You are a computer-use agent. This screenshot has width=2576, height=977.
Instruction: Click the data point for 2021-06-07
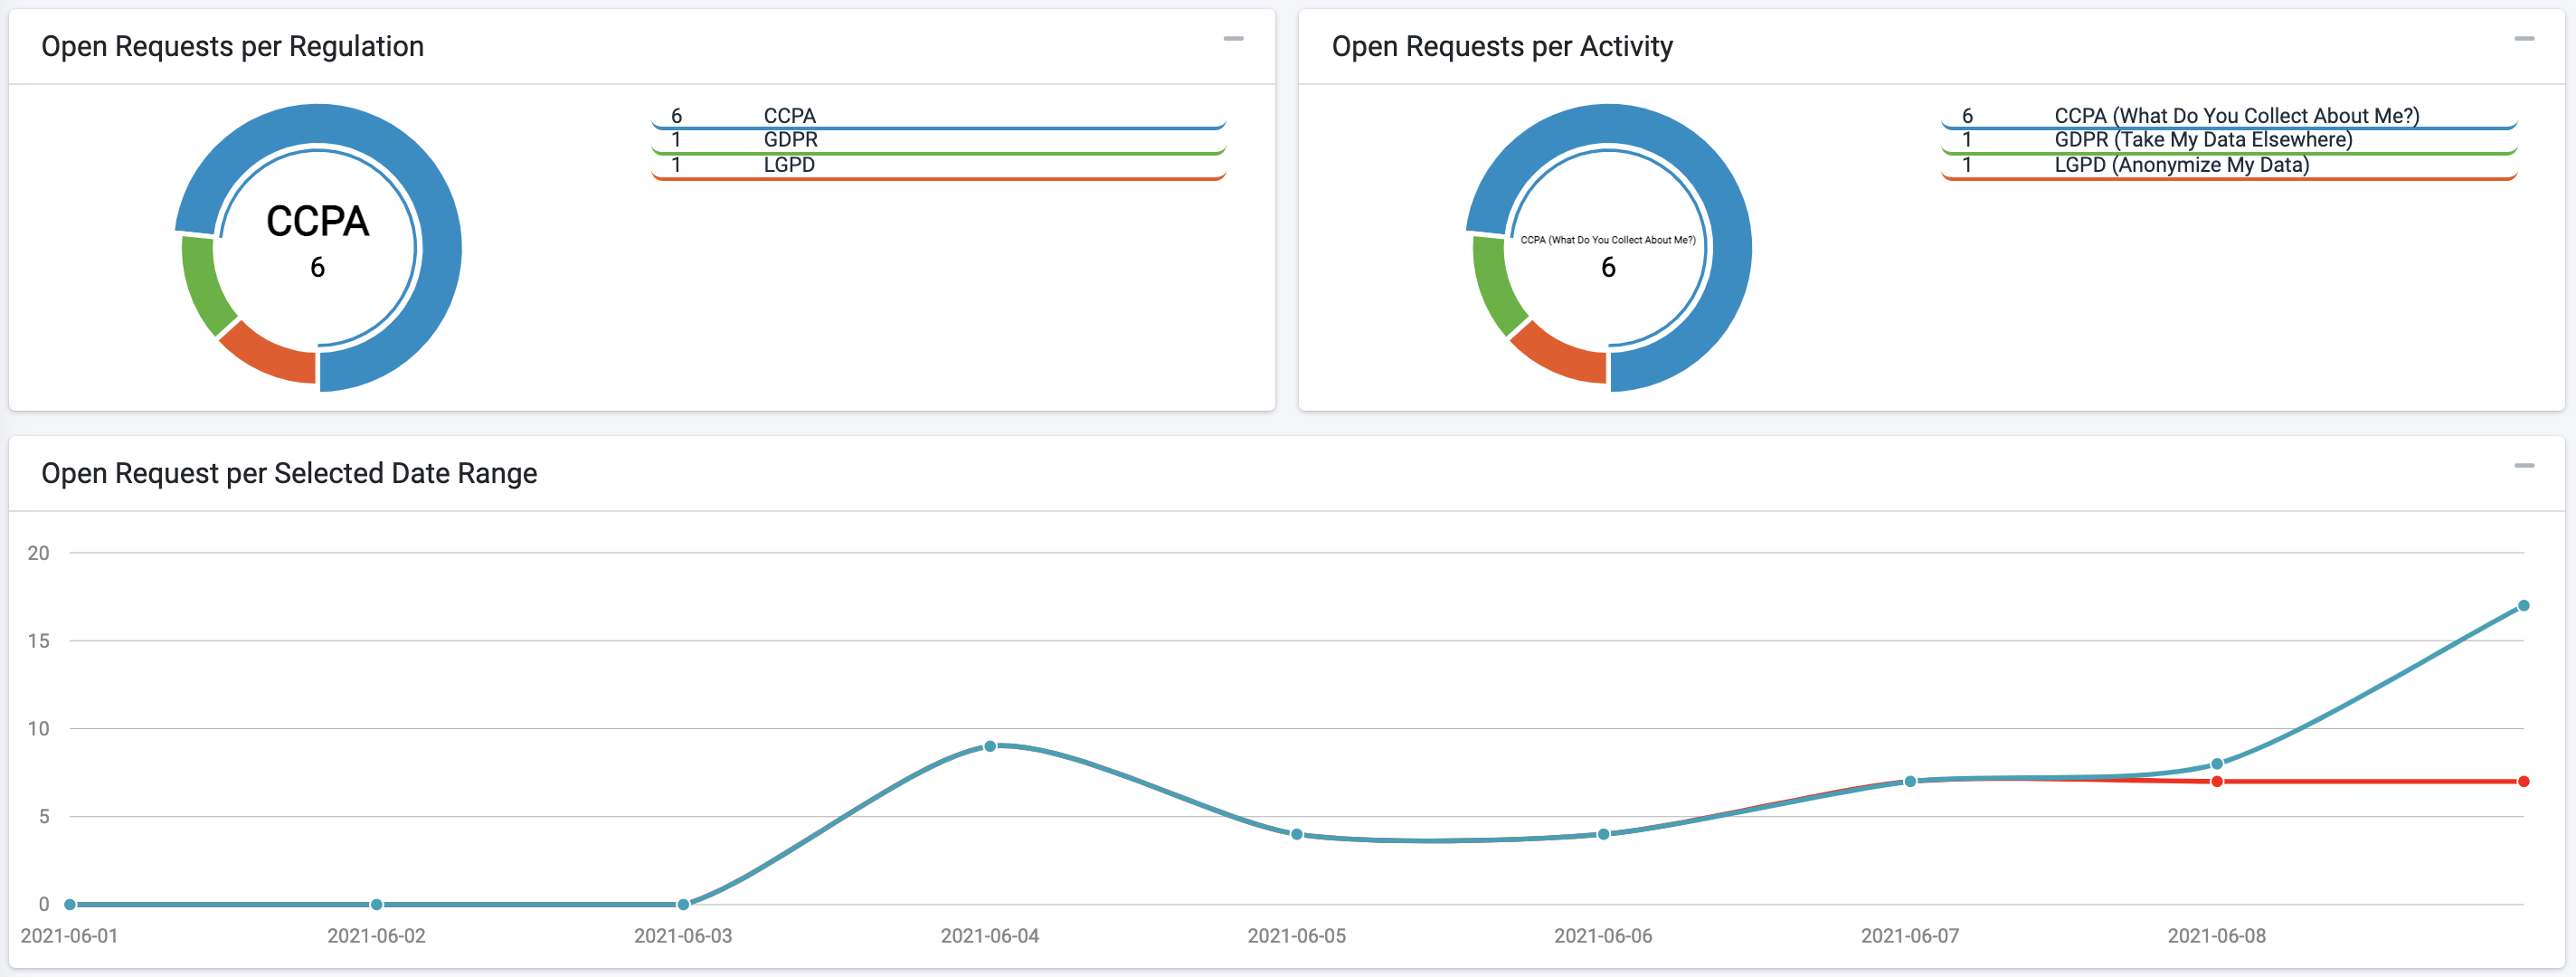point(1910,781)
